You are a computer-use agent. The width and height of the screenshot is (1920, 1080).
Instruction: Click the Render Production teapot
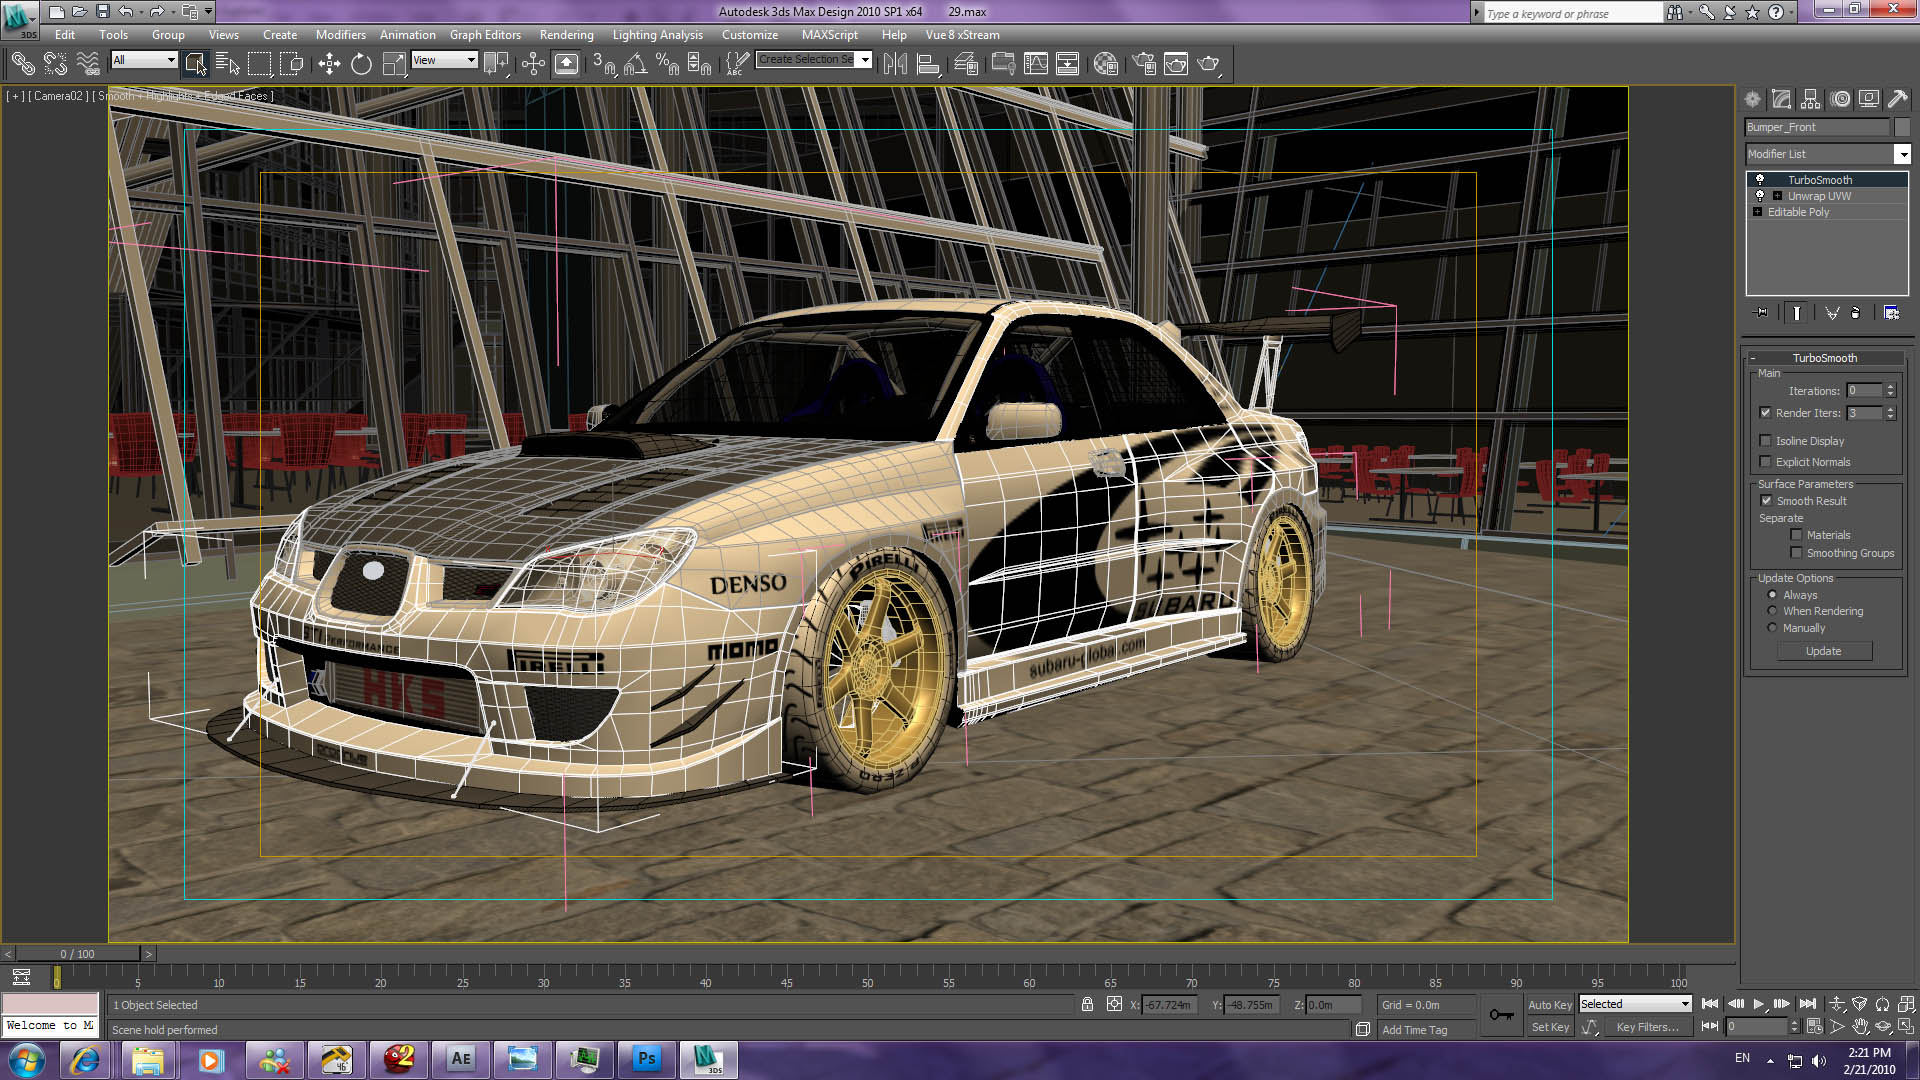(1209, 64)
